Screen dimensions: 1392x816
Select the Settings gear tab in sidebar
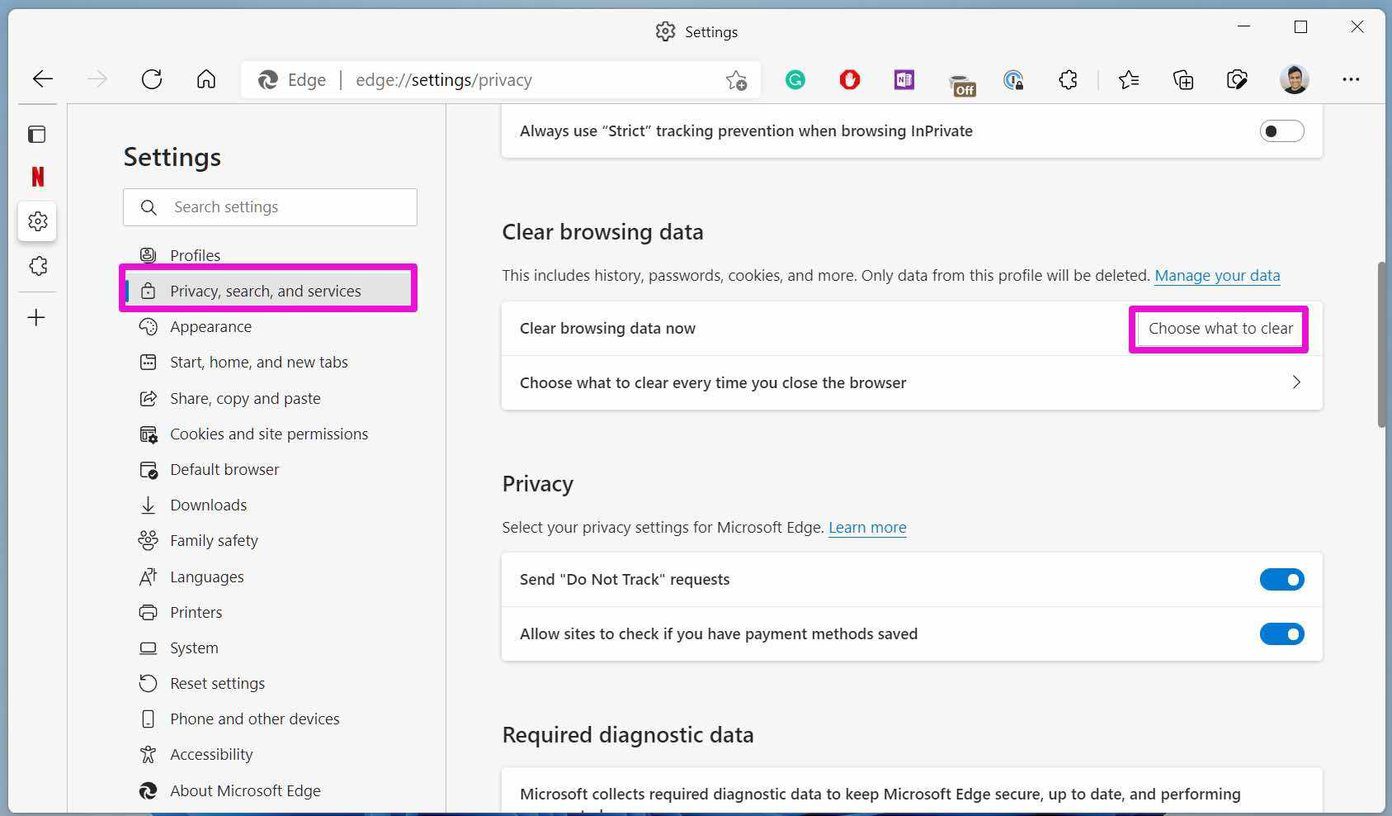click(x=37, y=221)
